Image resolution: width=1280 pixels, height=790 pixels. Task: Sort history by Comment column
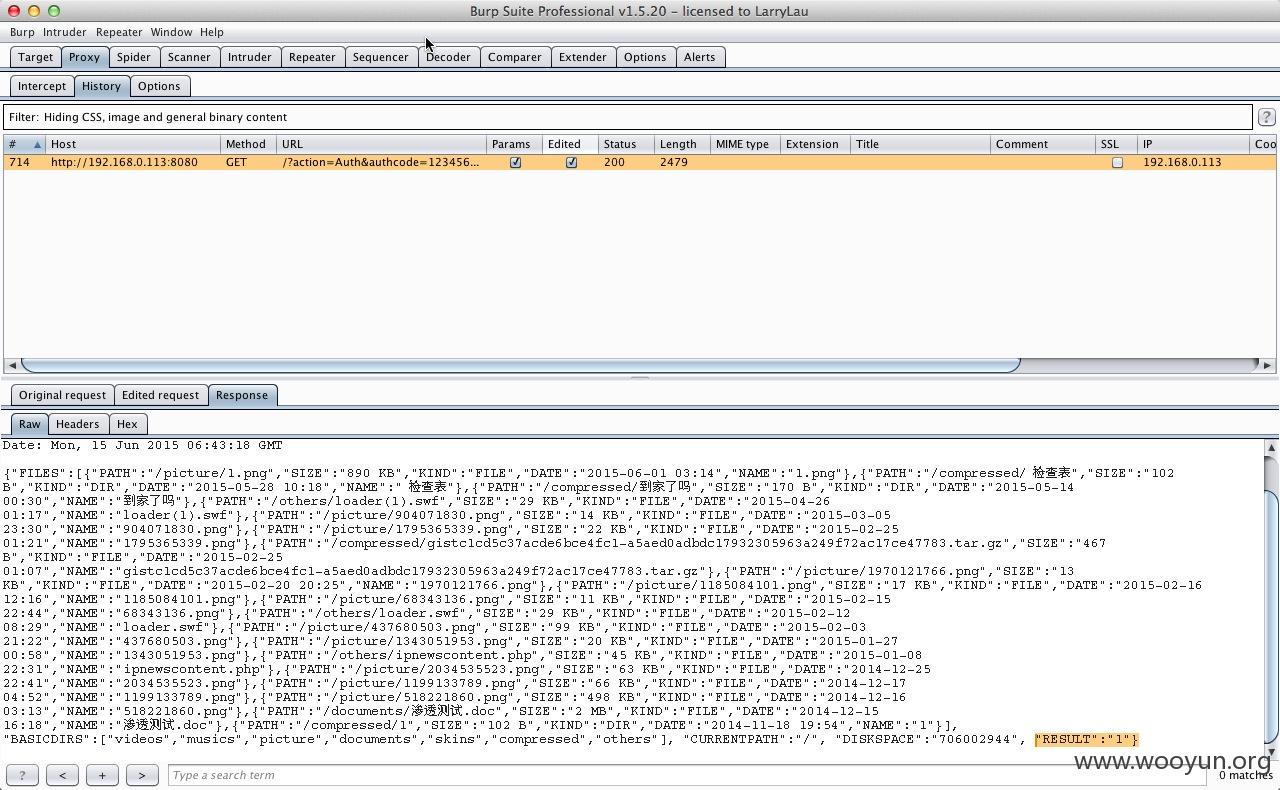pyautogui.click(x=1043, y=144)
